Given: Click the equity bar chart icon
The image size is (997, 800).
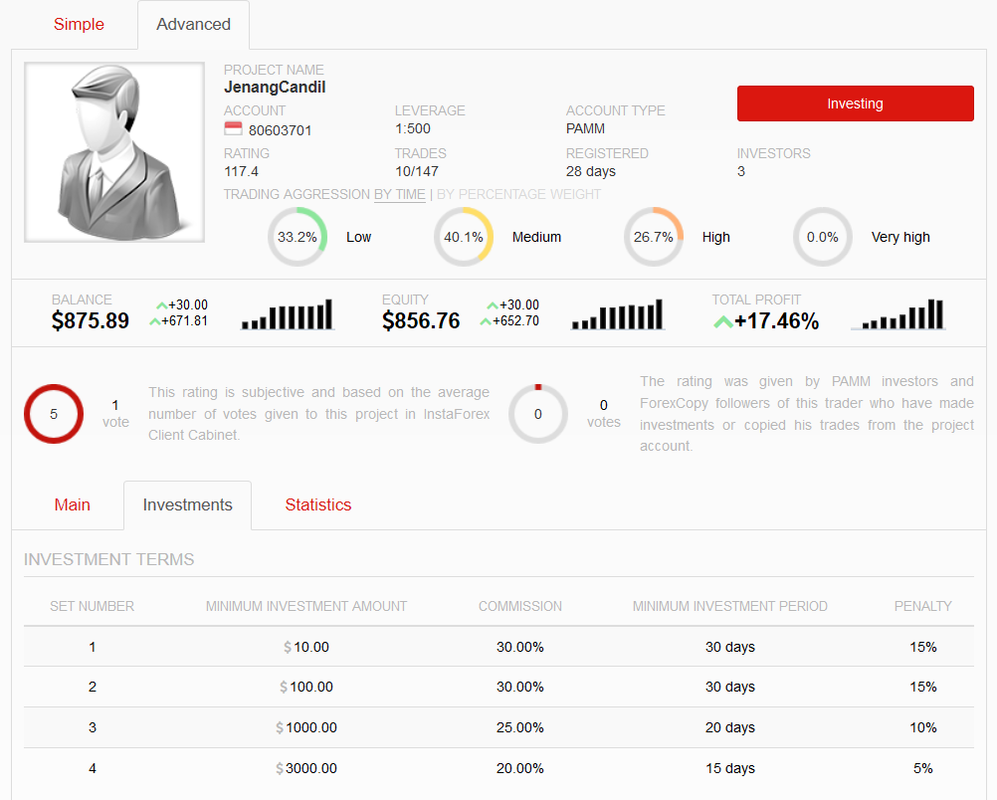Looking at the screenshot, I should (x=618, y=314).
